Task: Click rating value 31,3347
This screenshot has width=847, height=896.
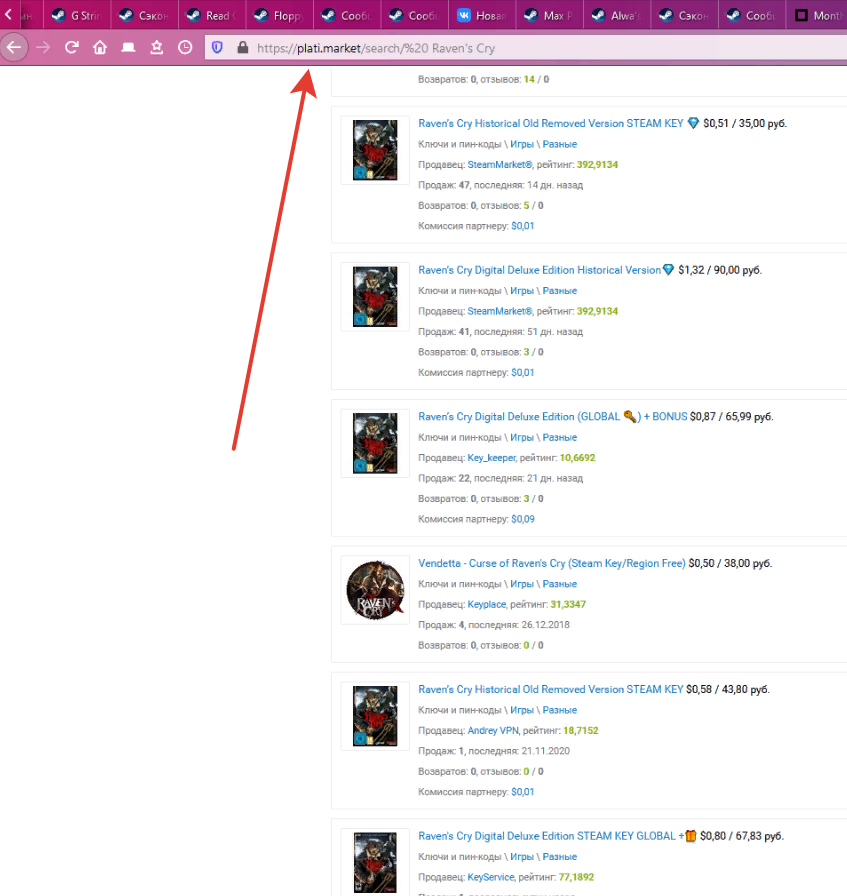Action: pos(568,604)
